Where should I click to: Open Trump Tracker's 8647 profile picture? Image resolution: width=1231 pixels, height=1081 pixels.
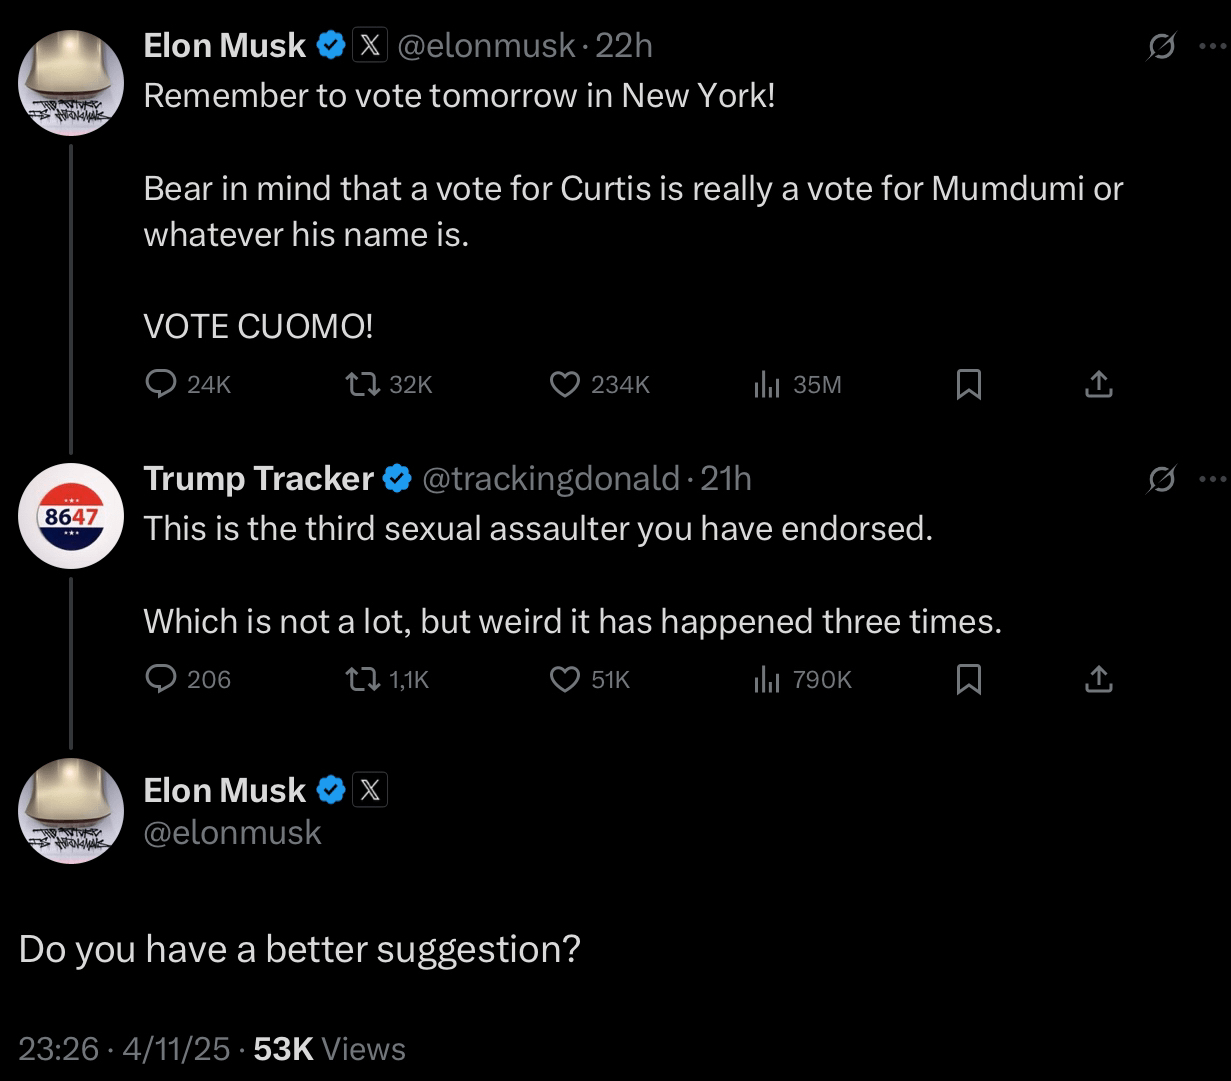(x=70, y=516)
